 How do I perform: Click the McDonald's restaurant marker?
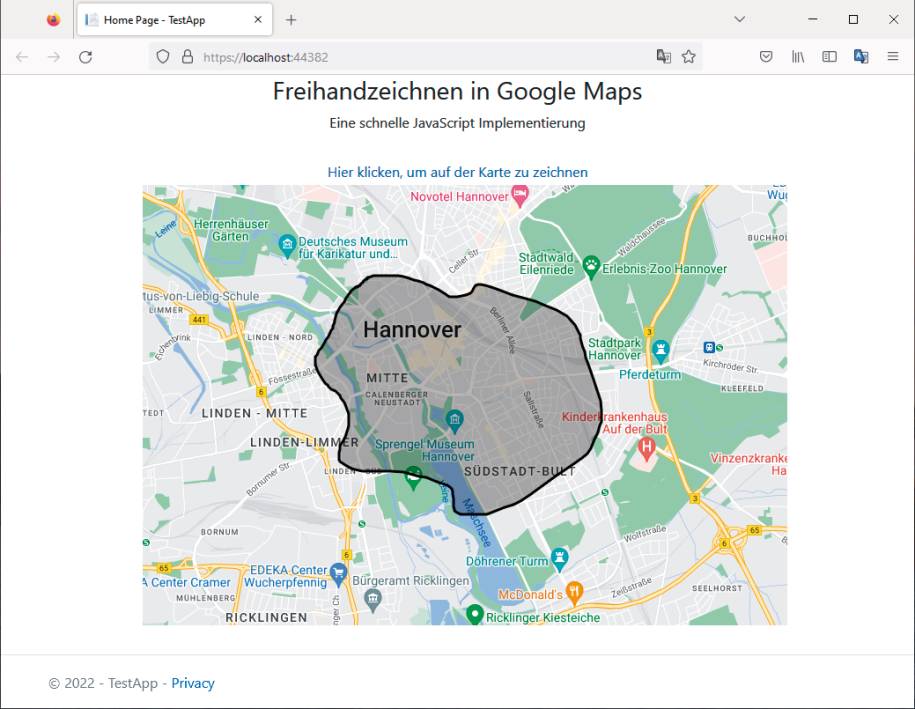coord(575,593)
